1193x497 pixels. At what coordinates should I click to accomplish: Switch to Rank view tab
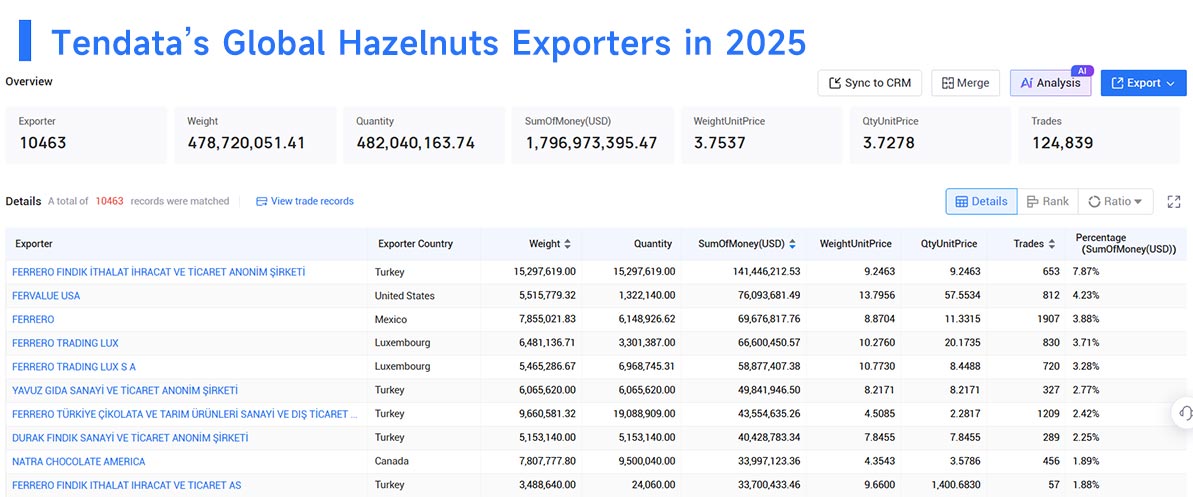point(1048,202)
